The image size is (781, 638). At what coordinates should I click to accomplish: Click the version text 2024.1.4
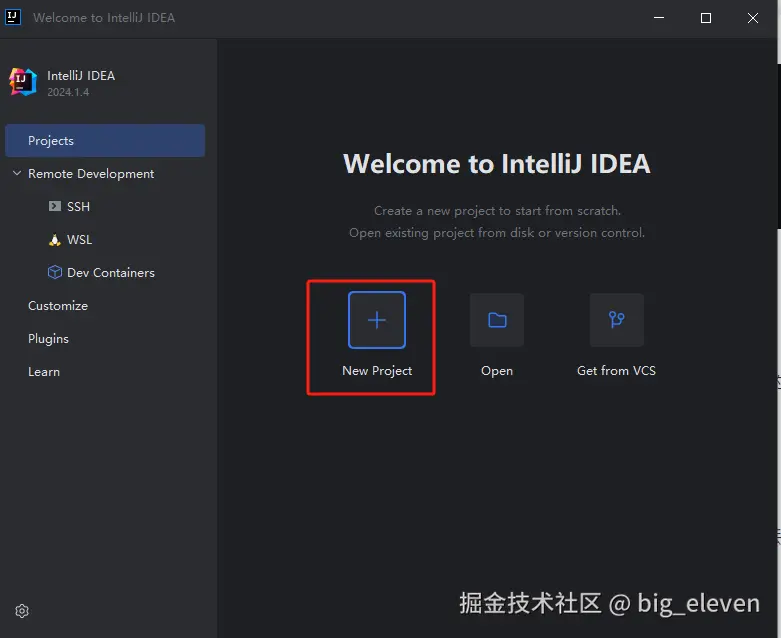point(68,92)
